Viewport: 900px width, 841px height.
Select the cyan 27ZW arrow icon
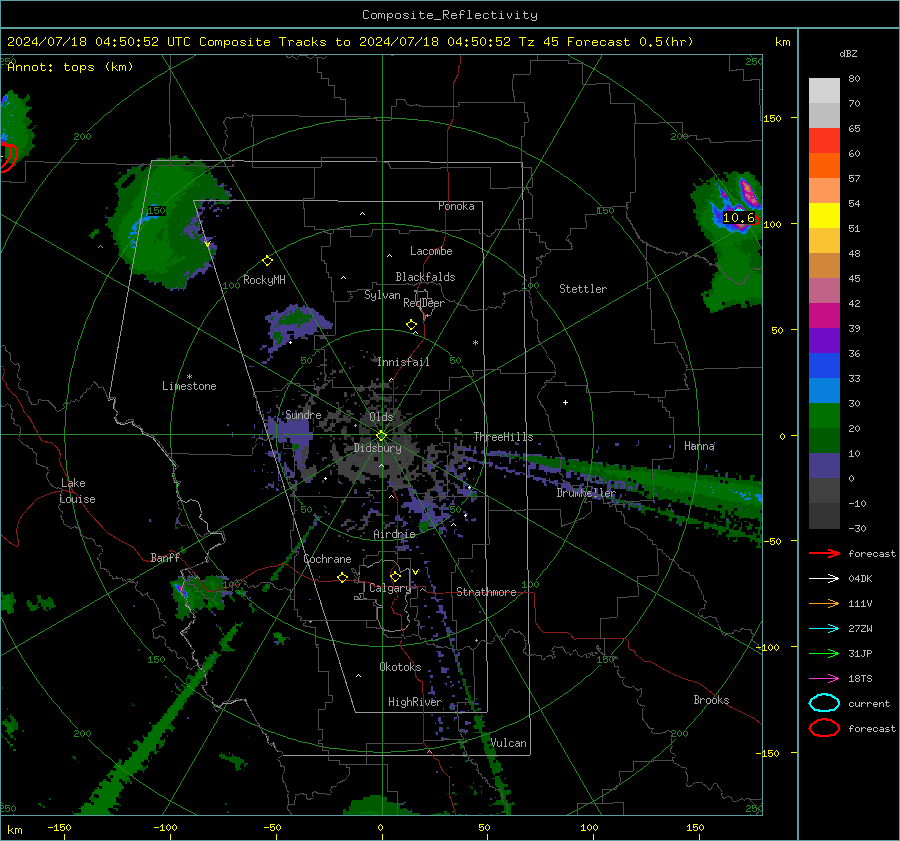click(824, 629)
